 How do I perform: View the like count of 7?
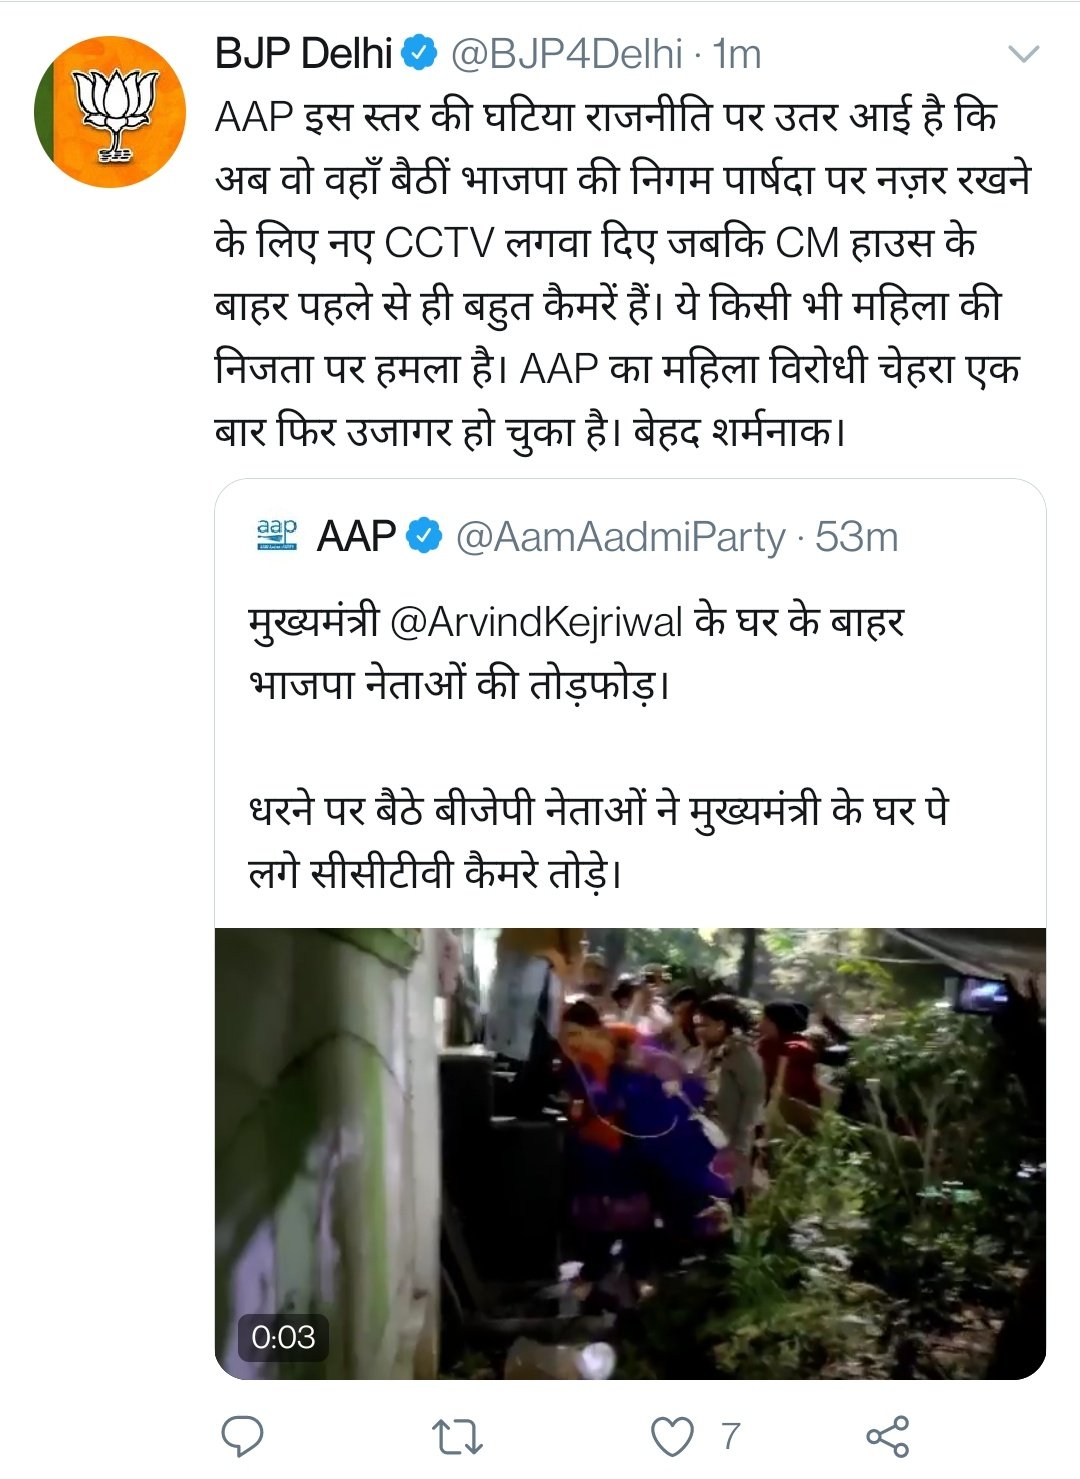coord(731,1437)
